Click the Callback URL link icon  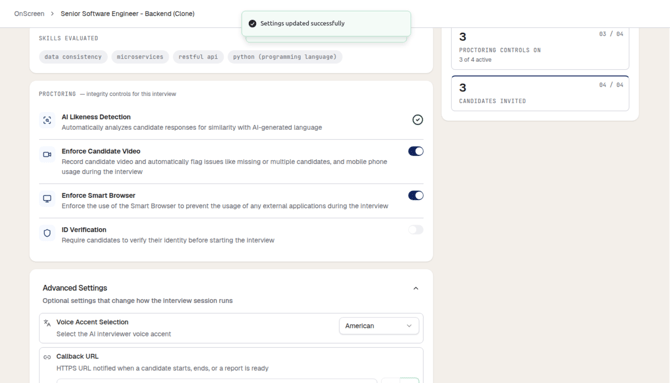pyautogui.click(x=47, y=357)
